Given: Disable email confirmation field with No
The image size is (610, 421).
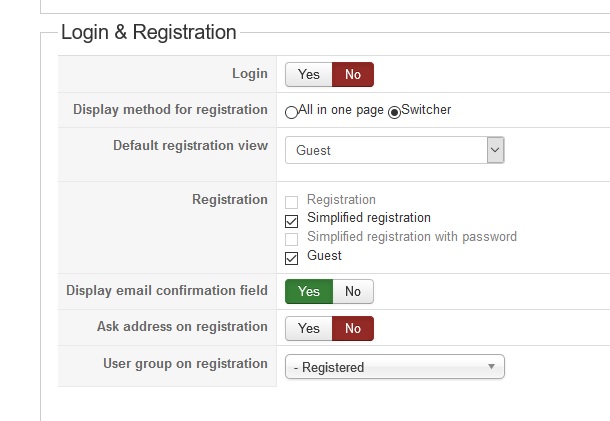Looking at the screenshot, I should point(353,291).
